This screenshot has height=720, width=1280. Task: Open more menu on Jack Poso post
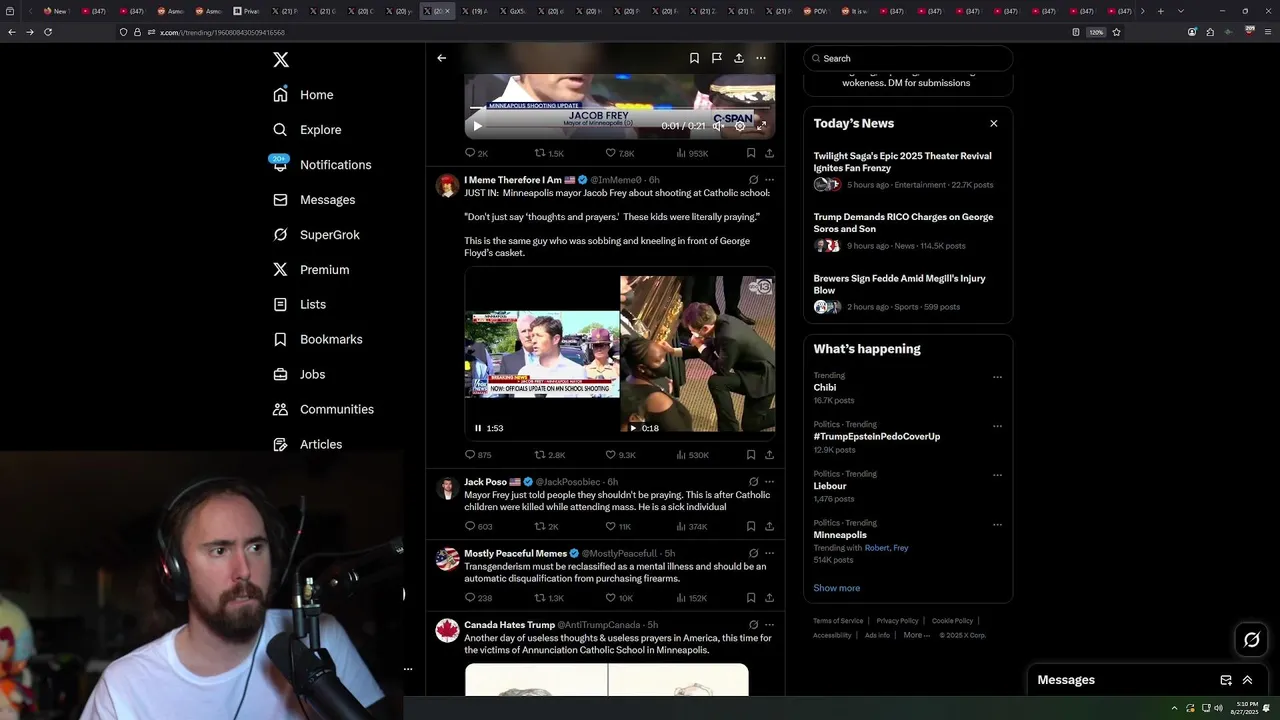pyautogui.click(x=769, y=482)
